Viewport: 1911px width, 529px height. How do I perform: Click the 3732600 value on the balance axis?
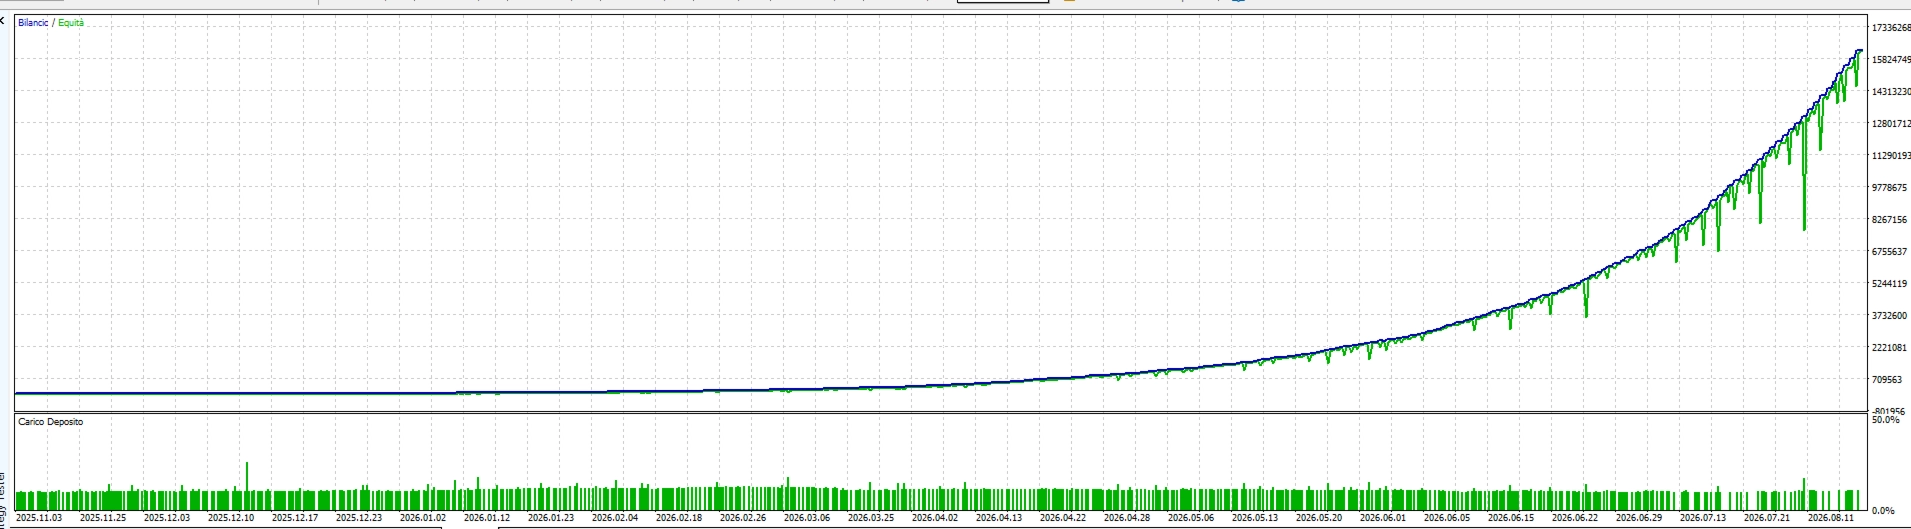pos(1889,316)
